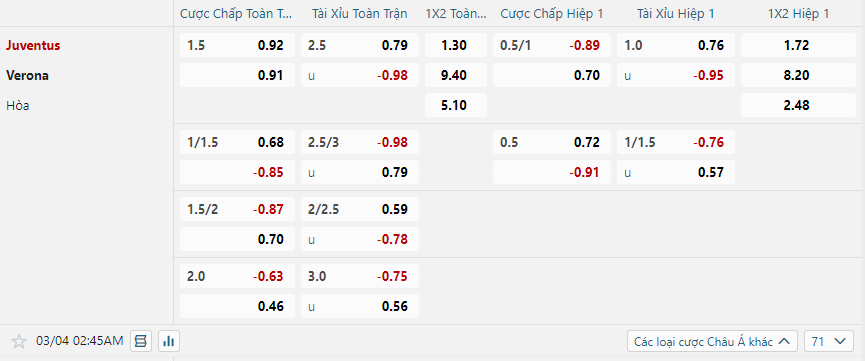865x361 pixels.
Task: Collapse the Các loại cược Châu Á khác list
Action: click(712, 342)
